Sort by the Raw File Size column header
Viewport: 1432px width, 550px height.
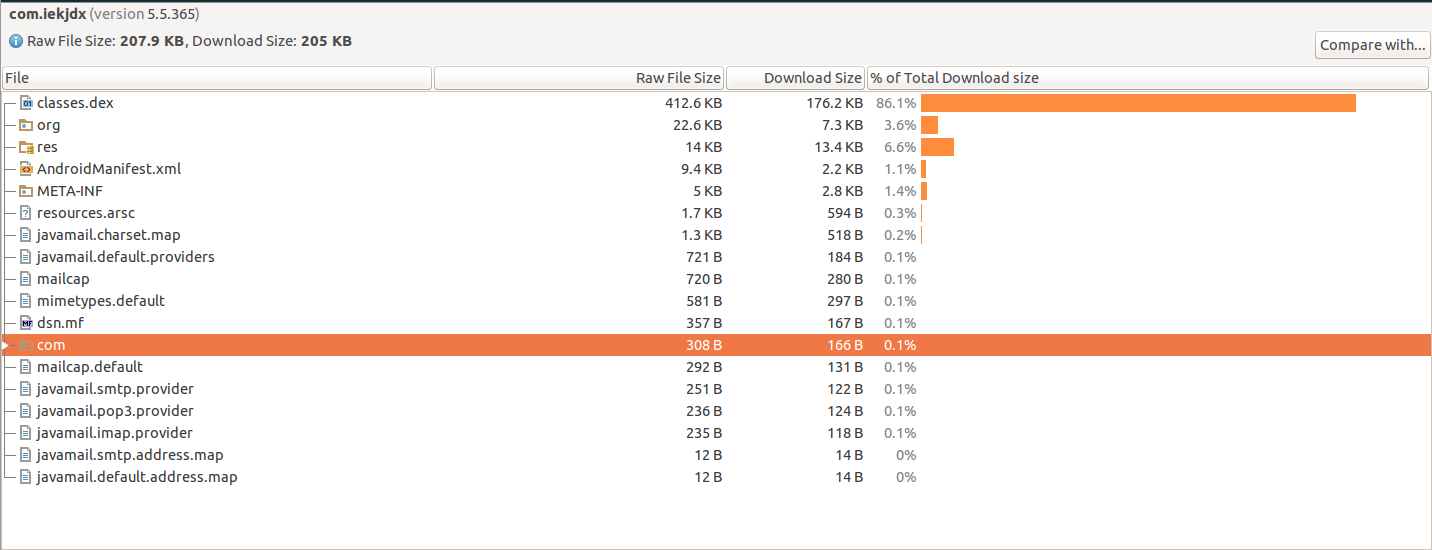pos(579,78)
